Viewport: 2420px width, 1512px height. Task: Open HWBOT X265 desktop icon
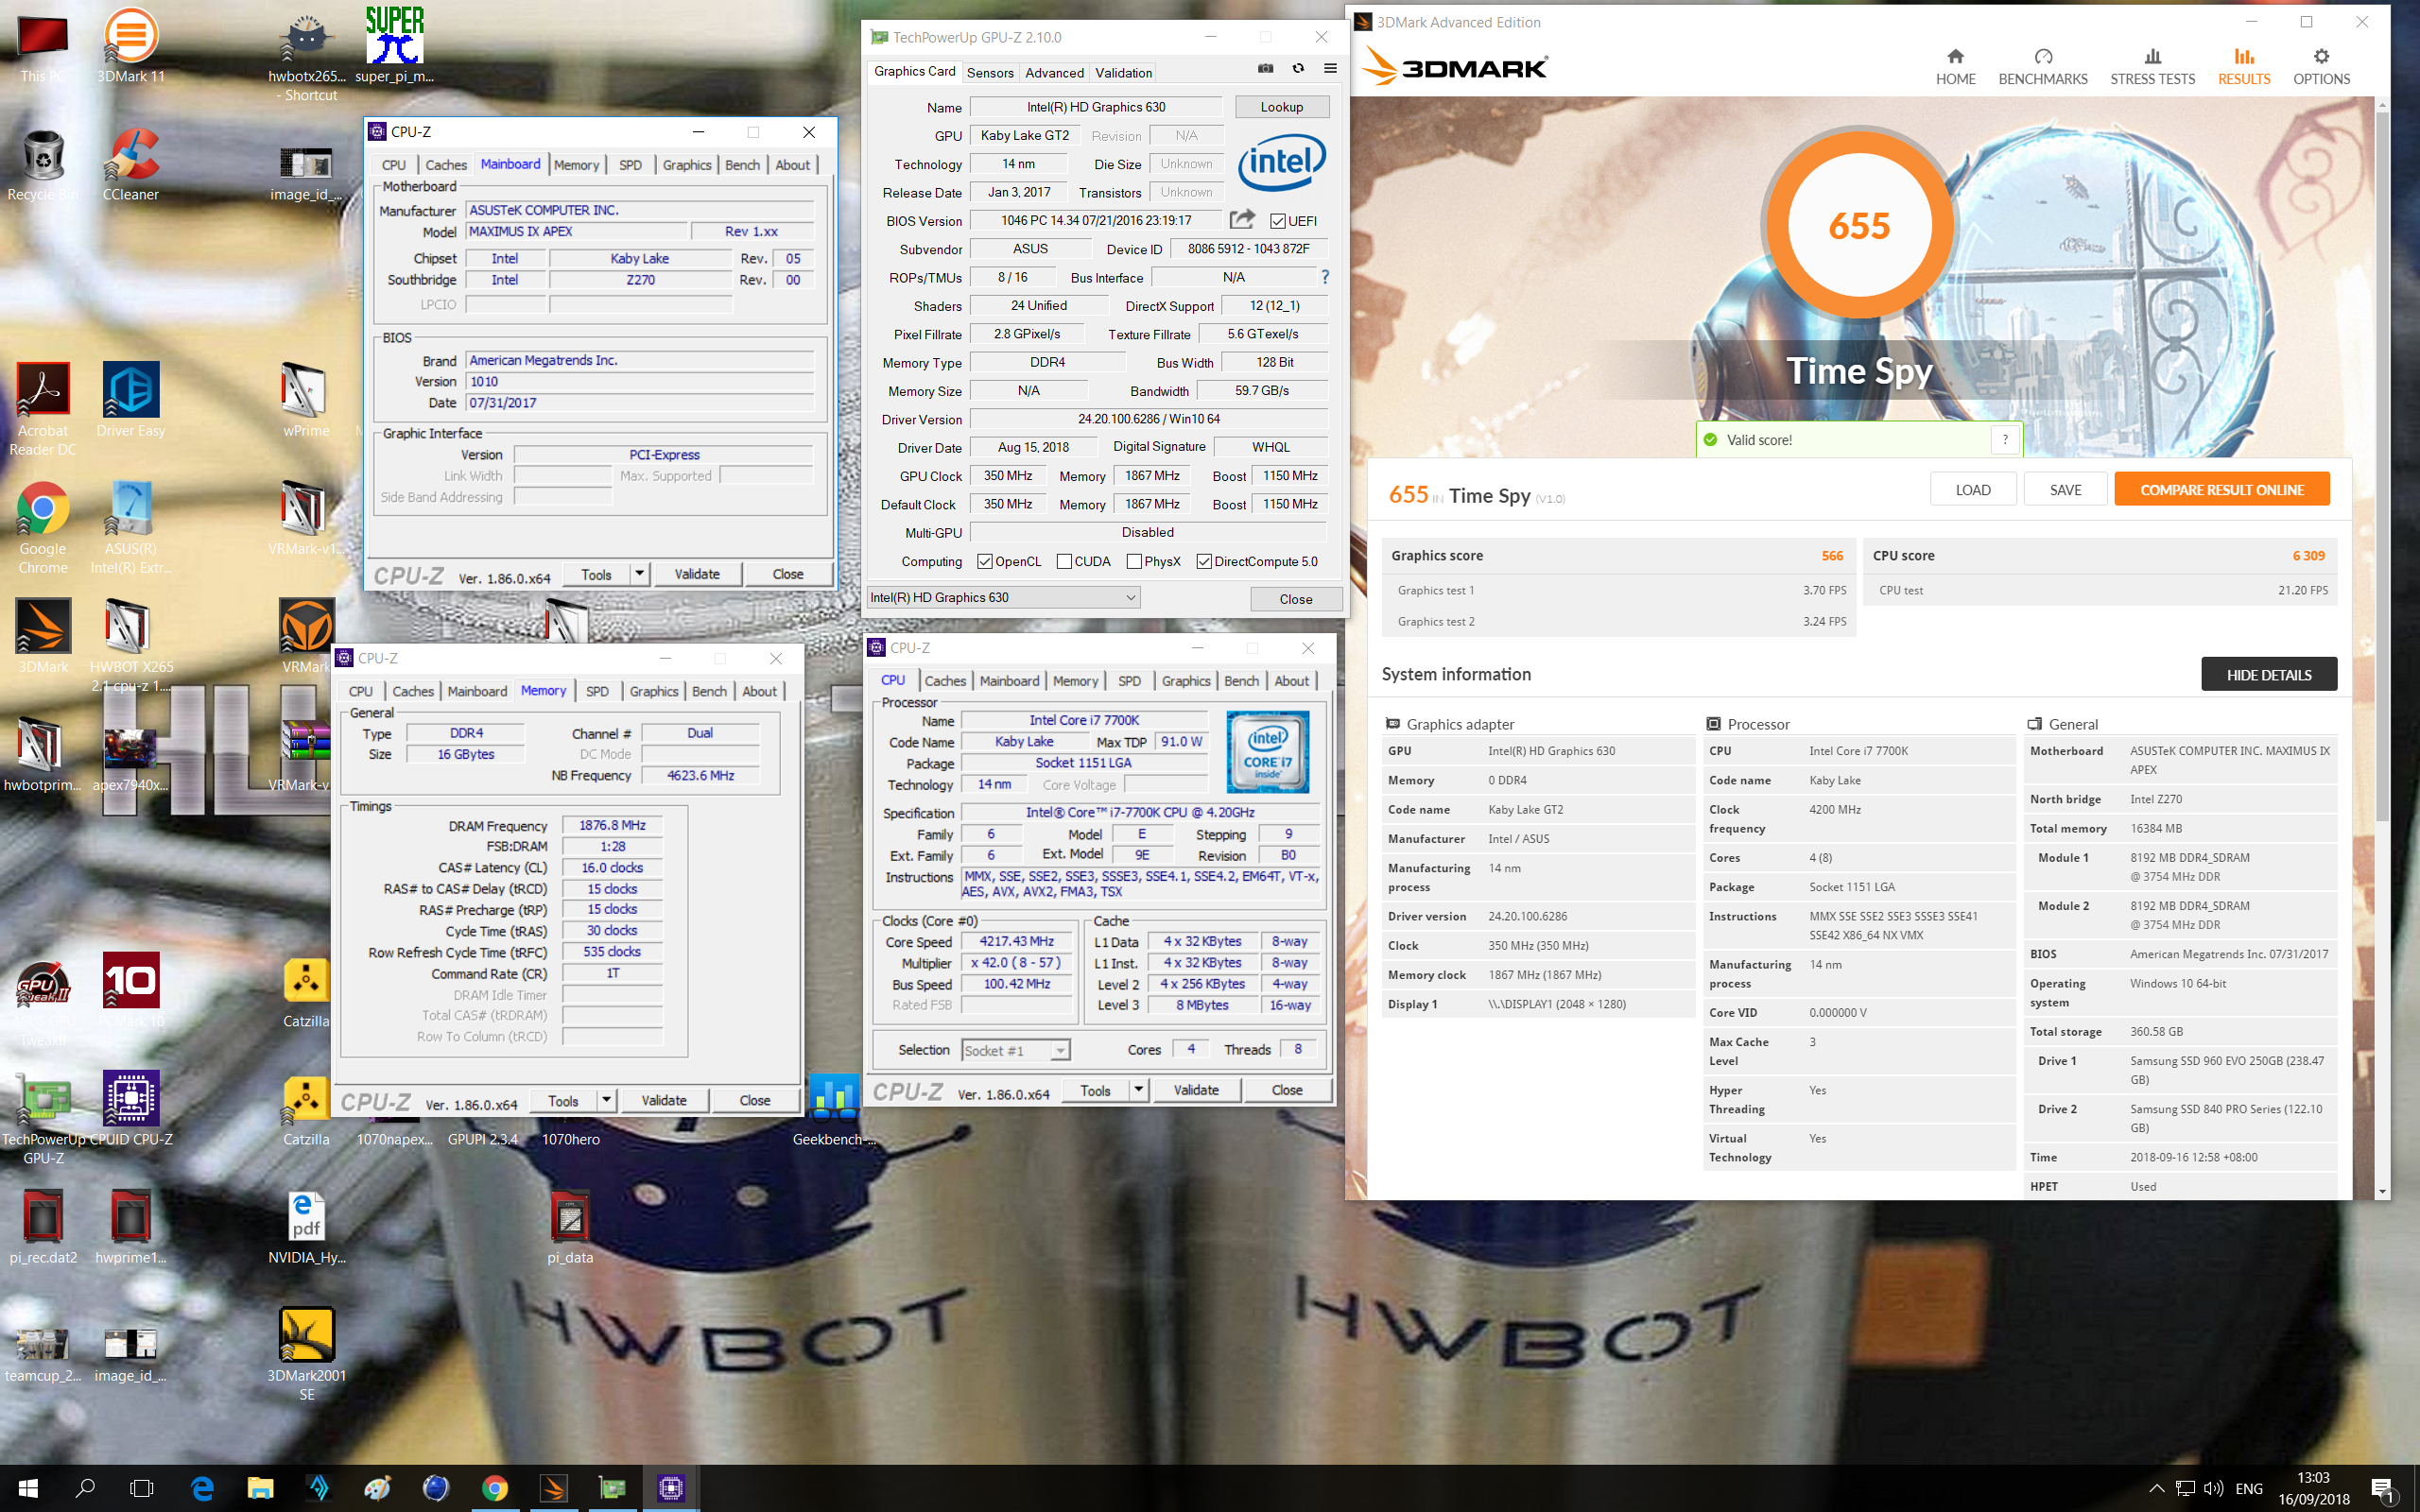coord(131,645)
